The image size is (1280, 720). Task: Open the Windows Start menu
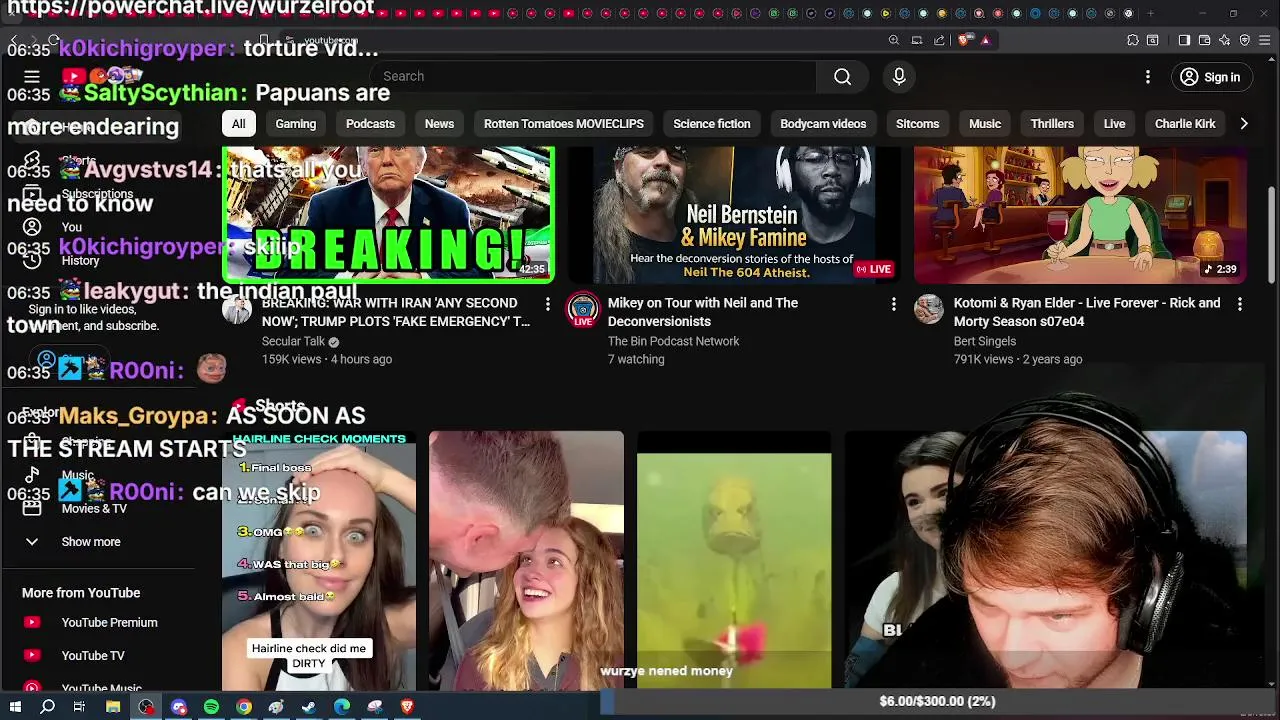coord(15,707)
